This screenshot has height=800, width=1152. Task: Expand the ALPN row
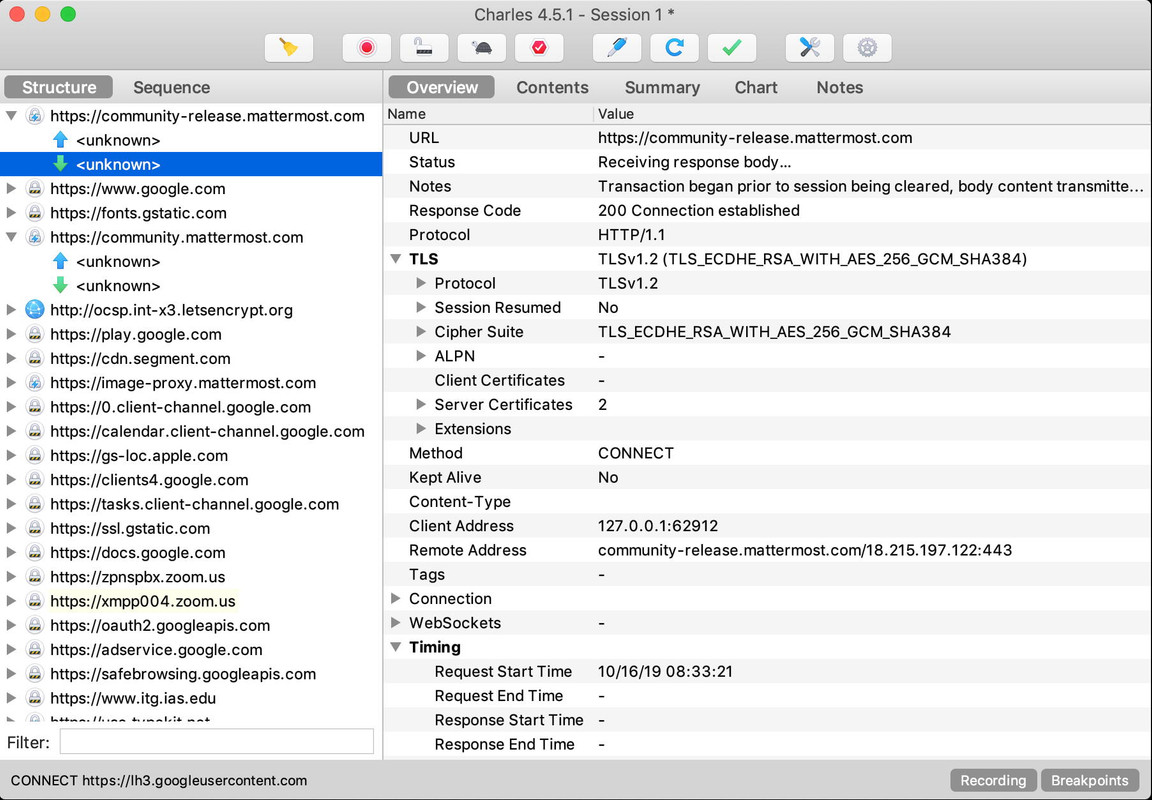click(421, 356)
